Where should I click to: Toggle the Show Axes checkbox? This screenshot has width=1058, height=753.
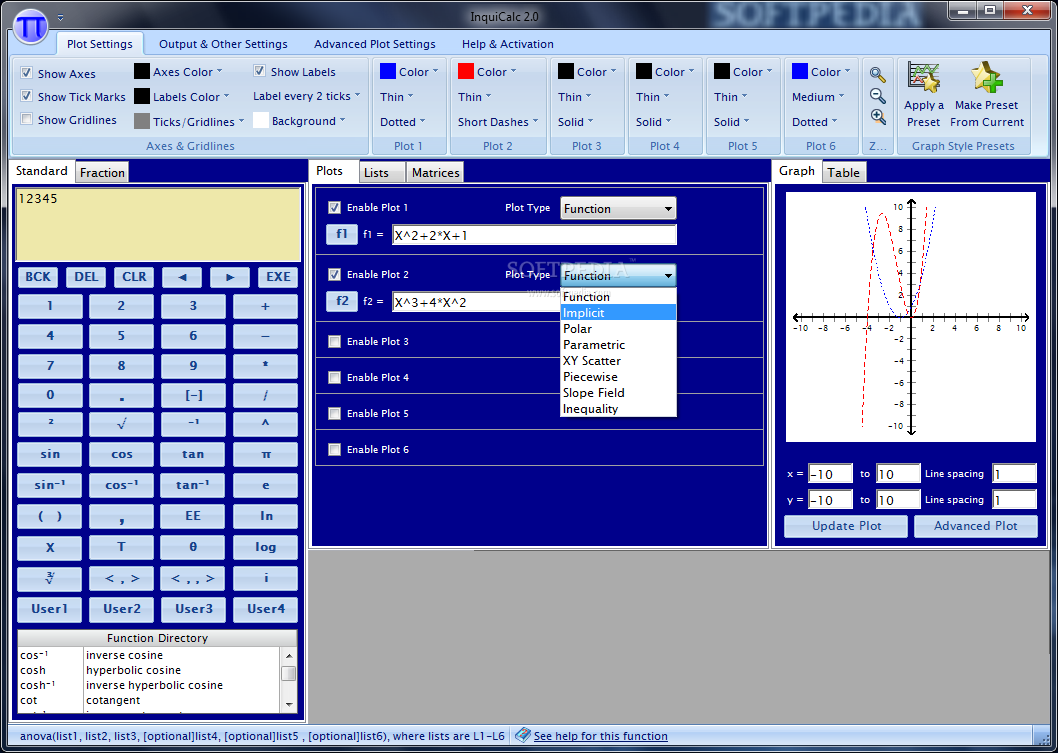tap(26, 73)
